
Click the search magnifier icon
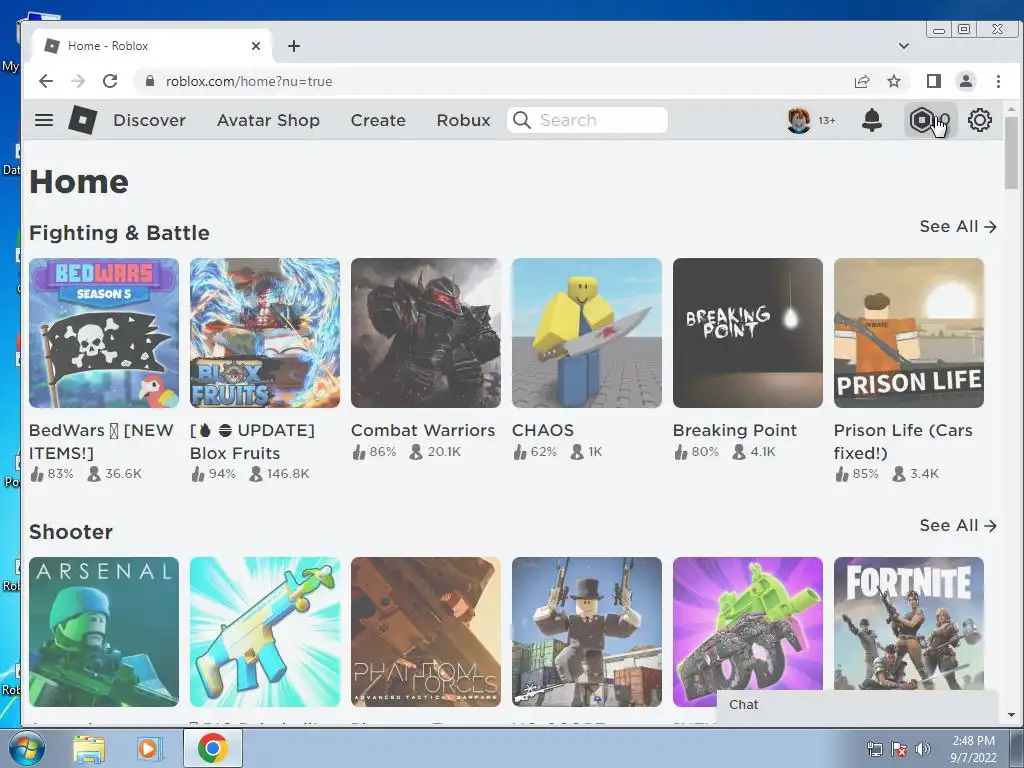[x=521, y=120]
